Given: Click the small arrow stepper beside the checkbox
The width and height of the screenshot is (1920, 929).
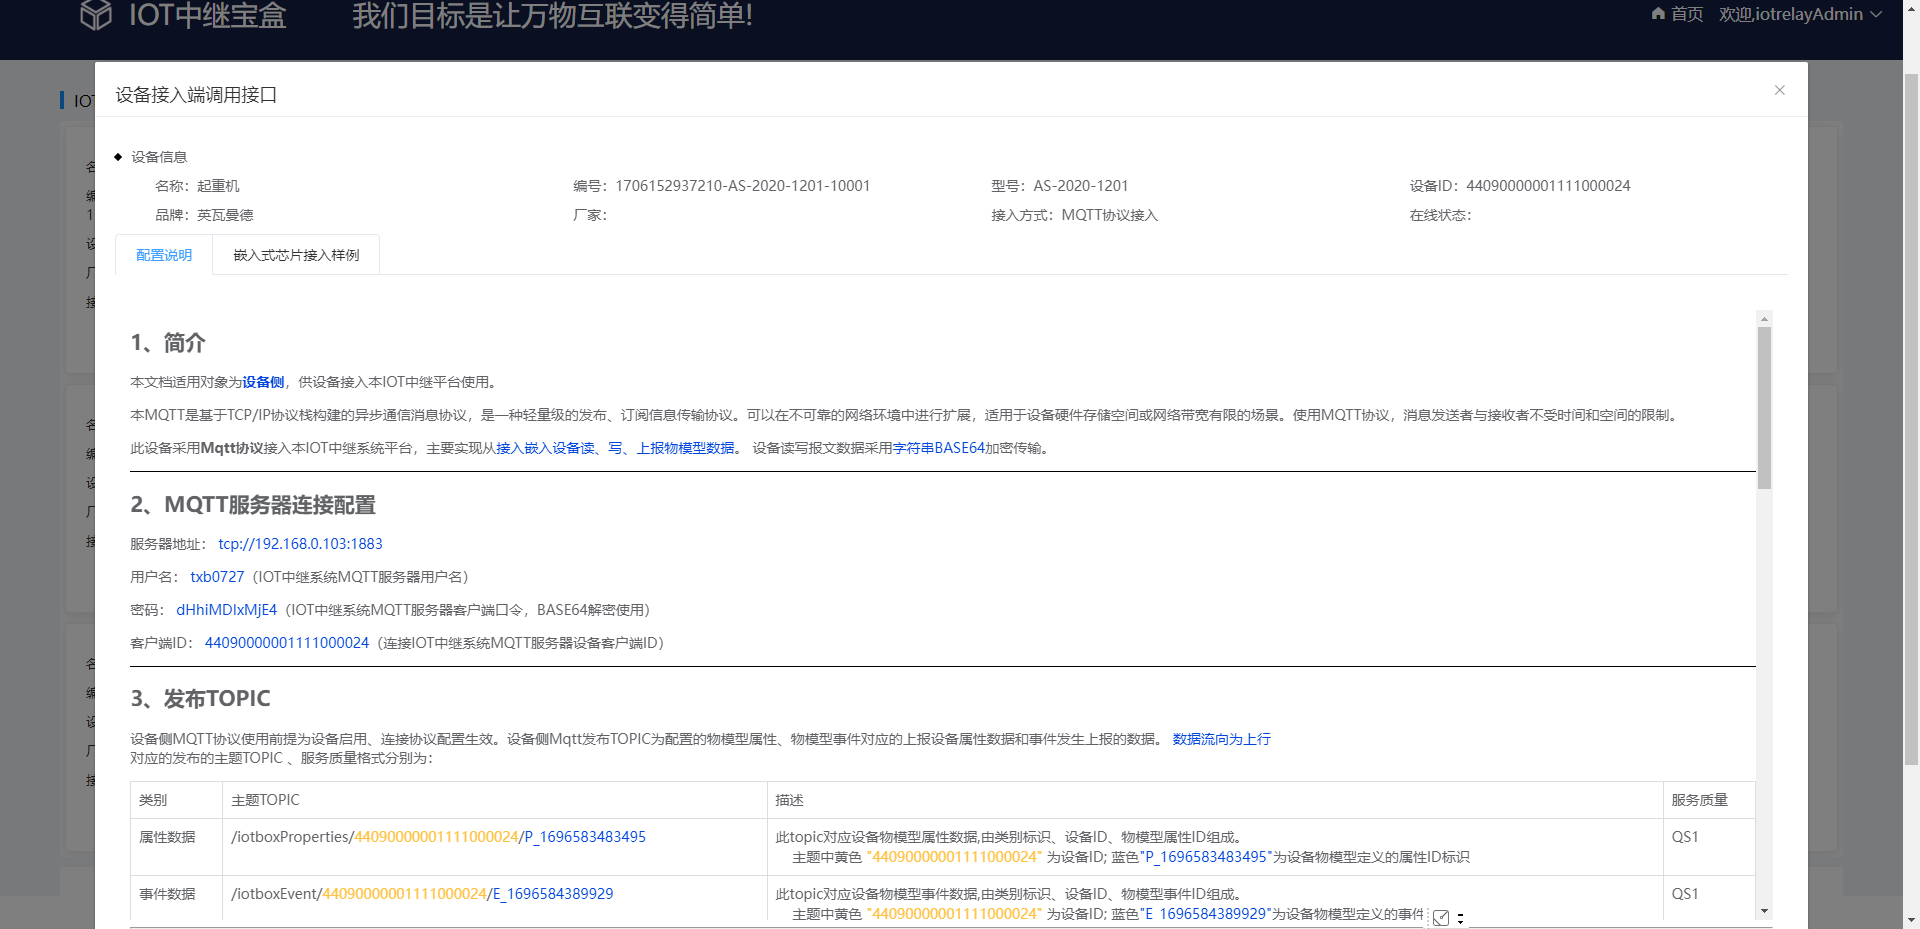Looking at the screenshot, I should click(1460, 917).
